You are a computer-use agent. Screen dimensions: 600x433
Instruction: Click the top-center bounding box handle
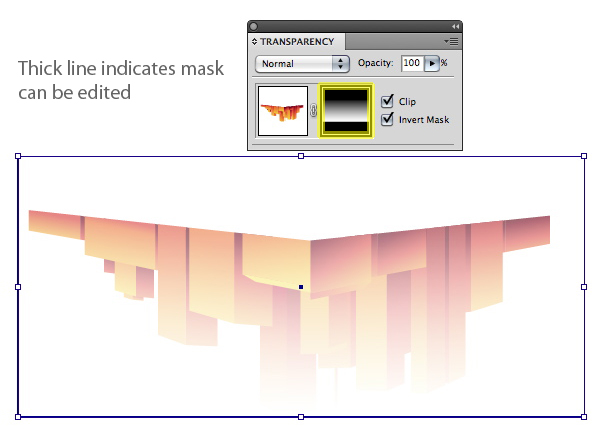(x=301, y=156)
